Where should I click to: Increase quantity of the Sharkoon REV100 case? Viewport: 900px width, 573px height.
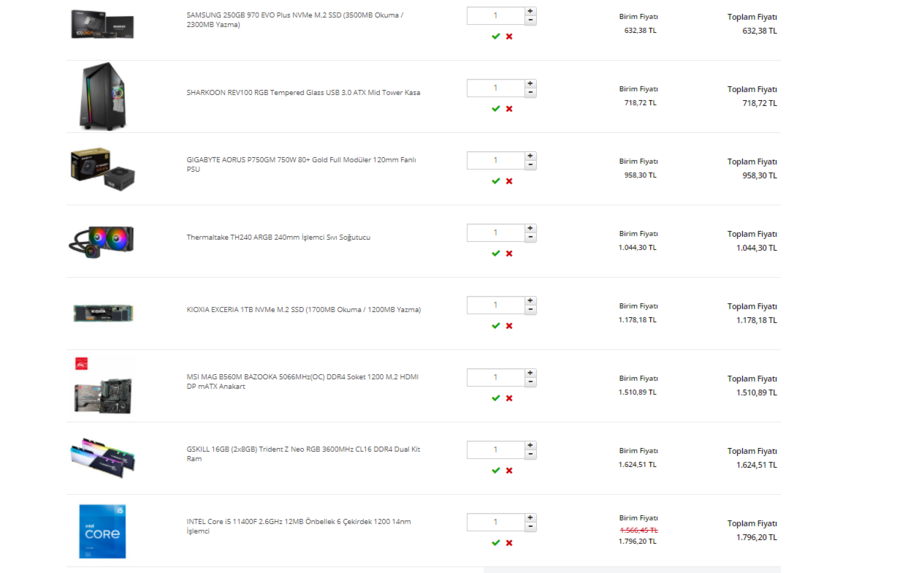[x=530, y=84]
